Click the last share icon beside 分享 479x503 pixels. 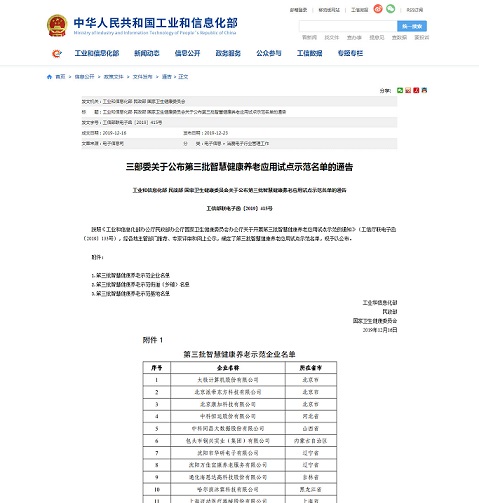tap(424, 90)
